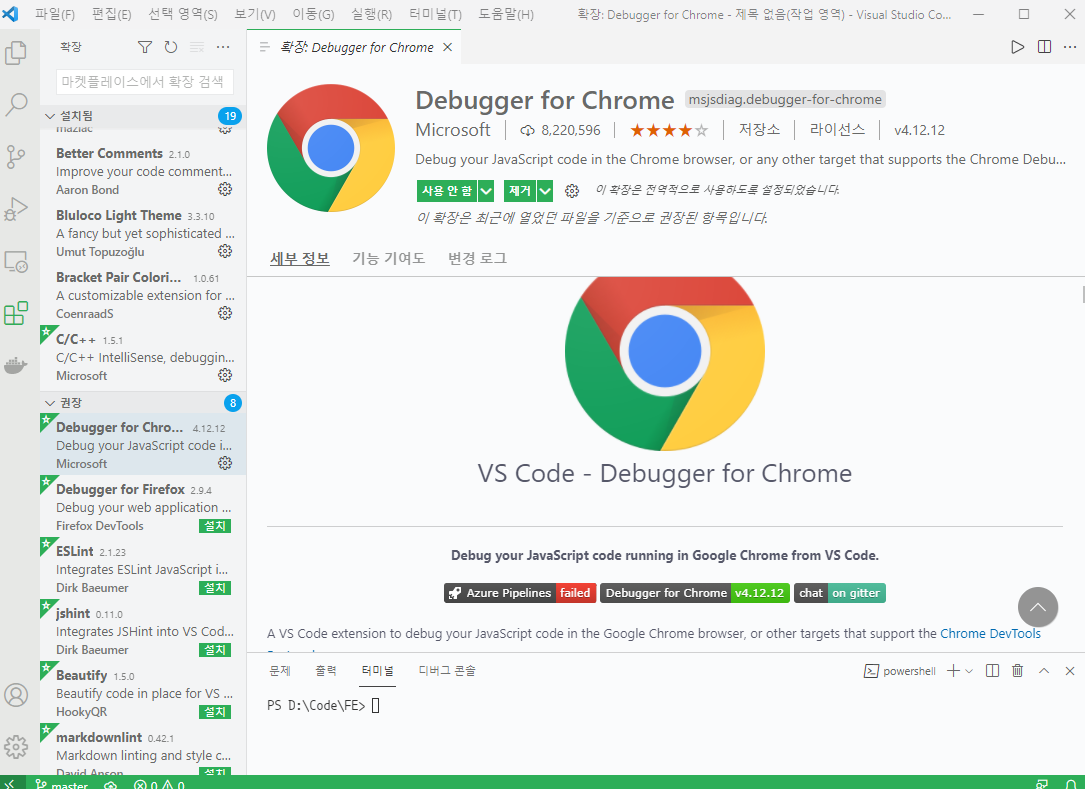The image size is (1085, 789).
Task: Open the uninstall button dropdown arrow
Action: click(x=545, y=190)
